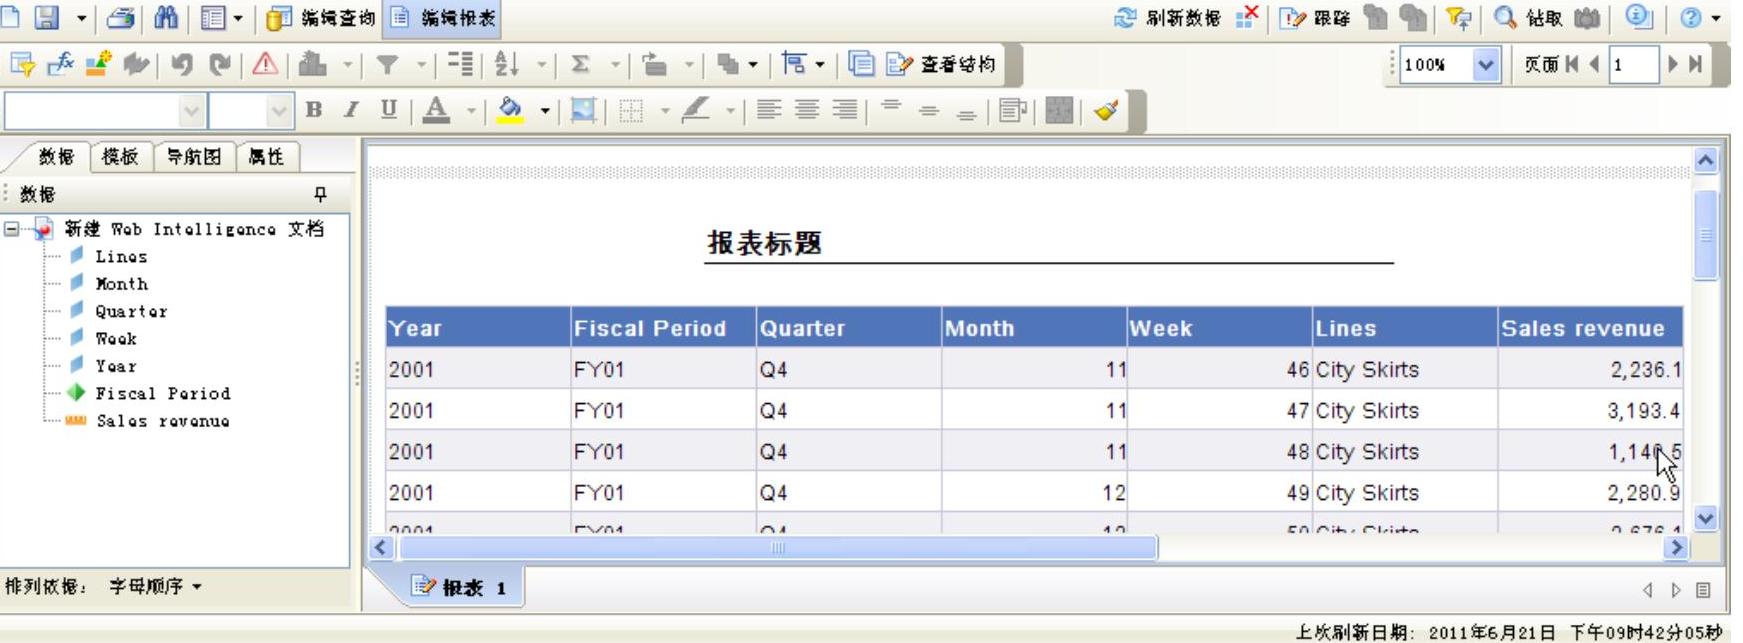The image size is (1743, 643).
Task: Switch to the 属性 tab
Action: point(266,156)
